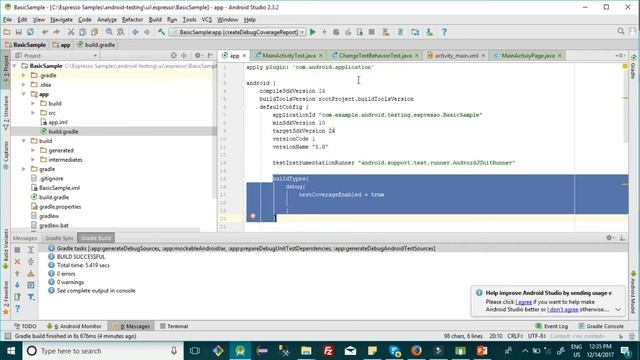
Task: Click the taskbar search box
Action: [103, 351]
